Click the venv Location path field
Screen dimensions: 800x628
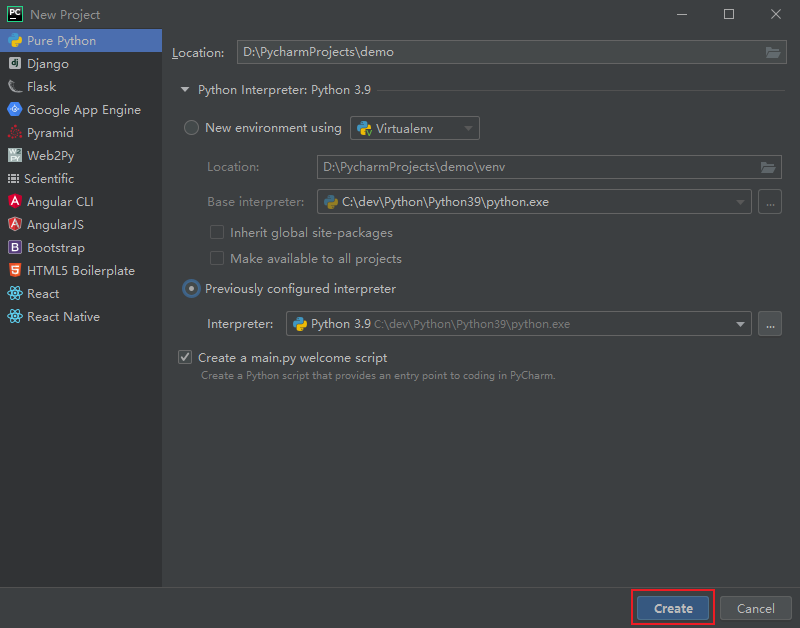coord(549,167)
